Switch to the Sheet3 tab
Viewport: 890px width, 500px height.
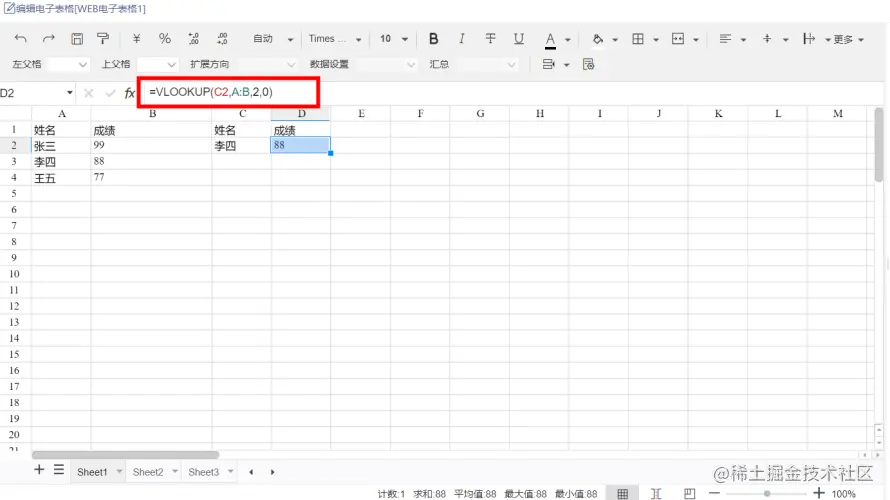tap(203, 472)
